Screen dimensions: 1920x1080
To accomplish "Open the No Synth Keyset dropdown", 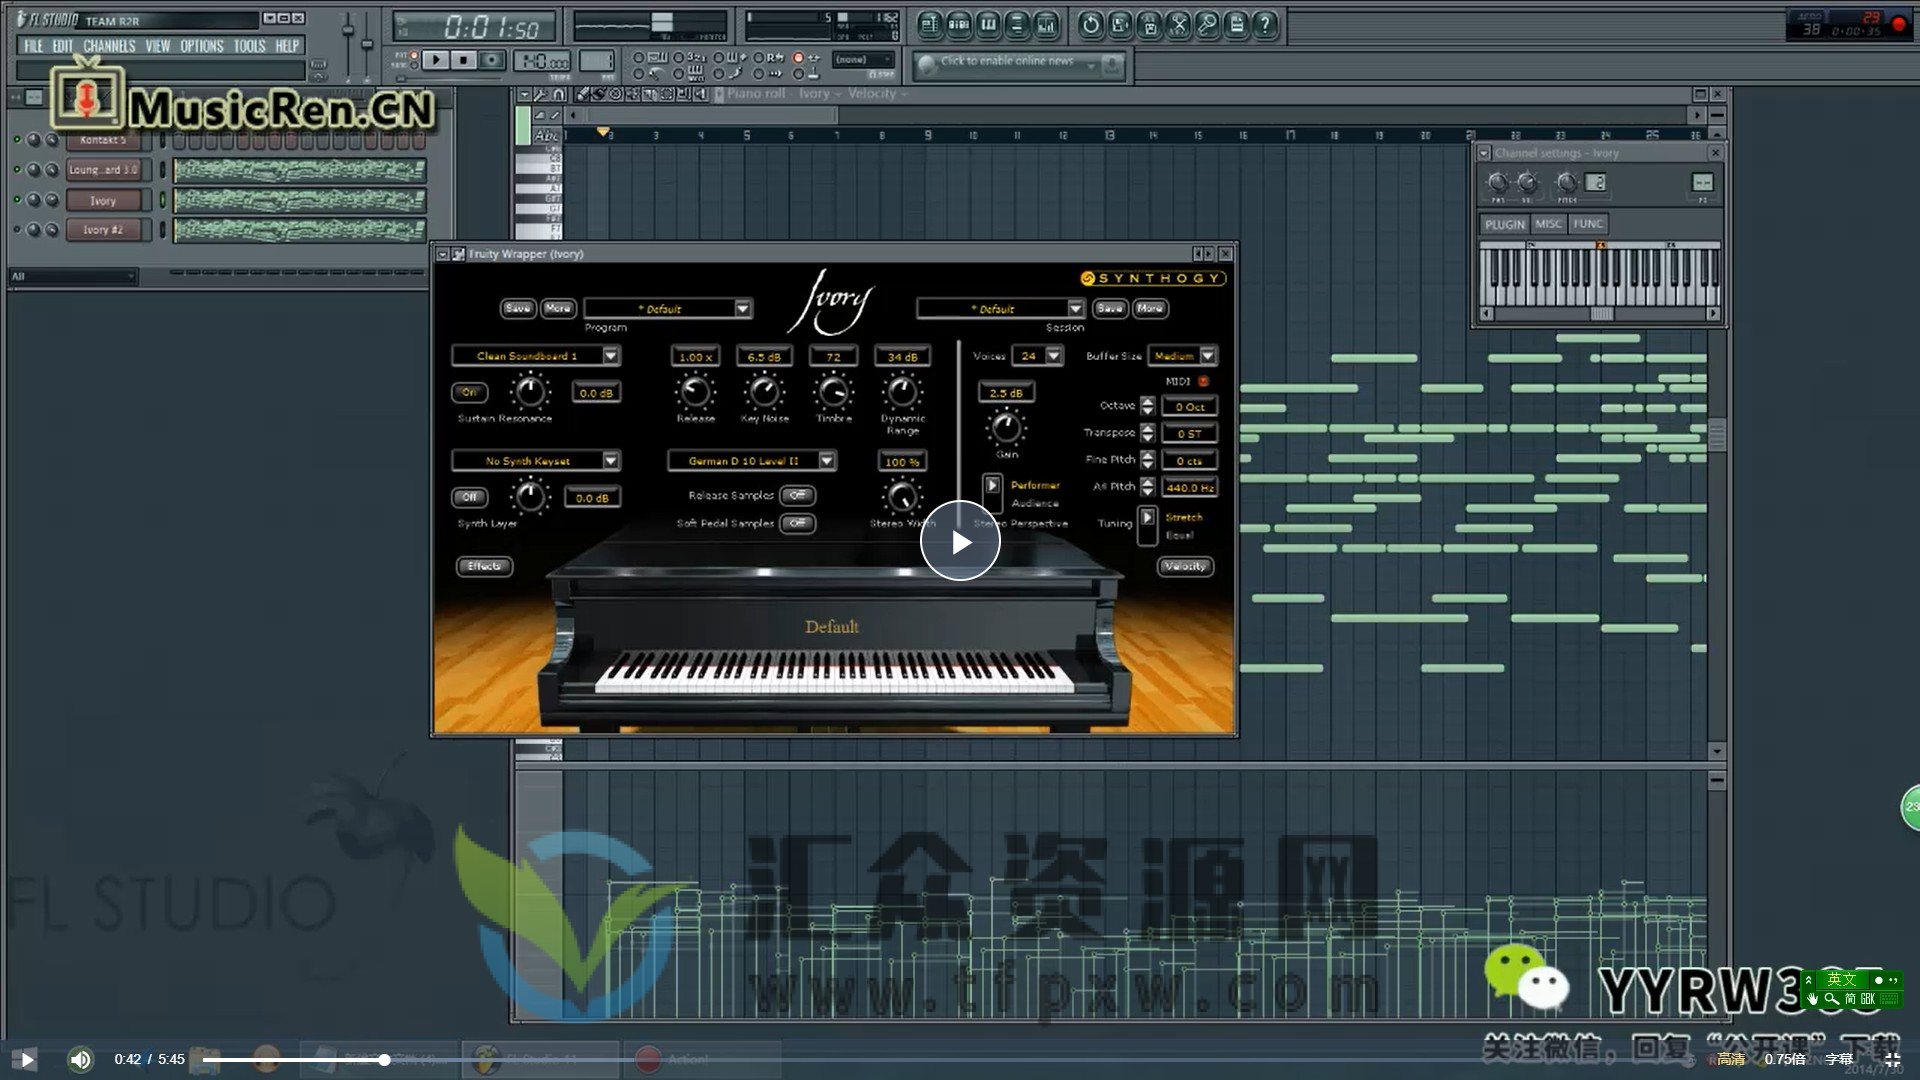I will 535,461.
